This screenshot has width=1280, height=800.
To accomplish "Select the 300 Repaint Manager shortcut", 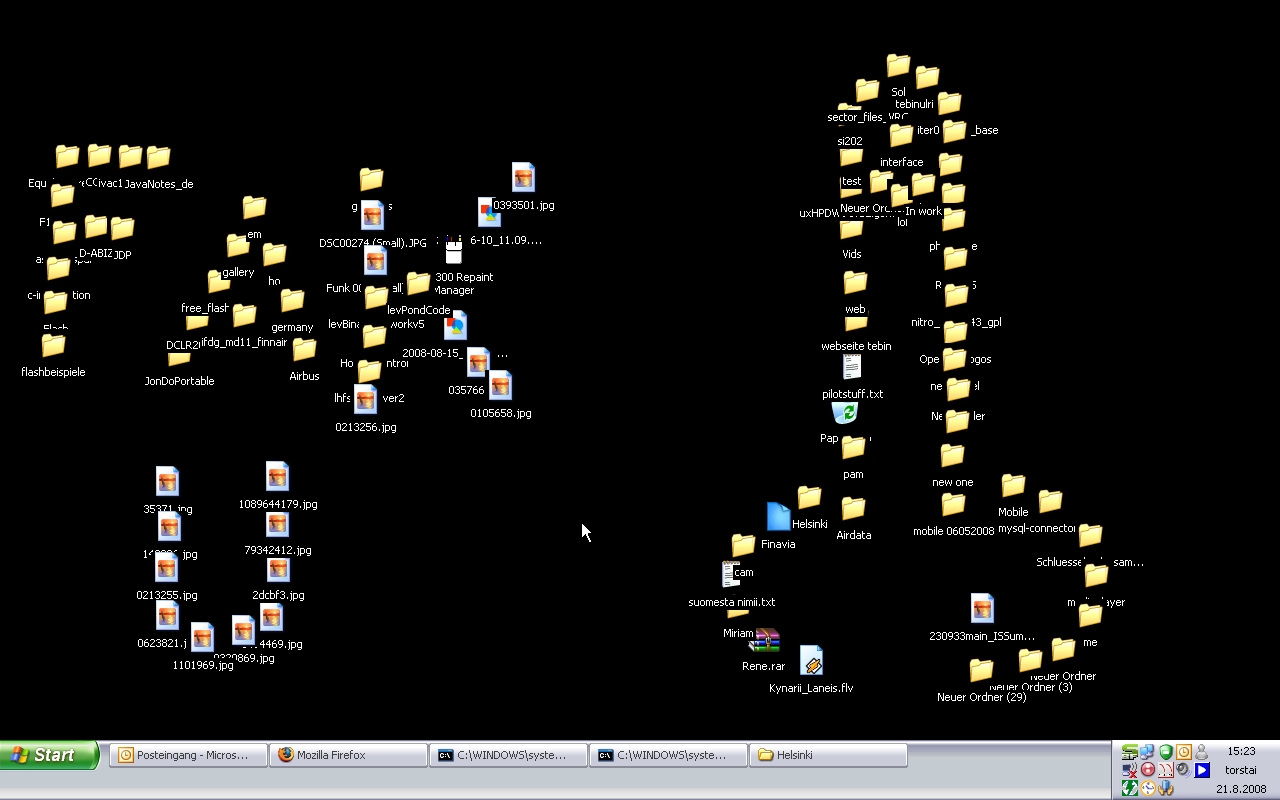I will pos(454,250).
